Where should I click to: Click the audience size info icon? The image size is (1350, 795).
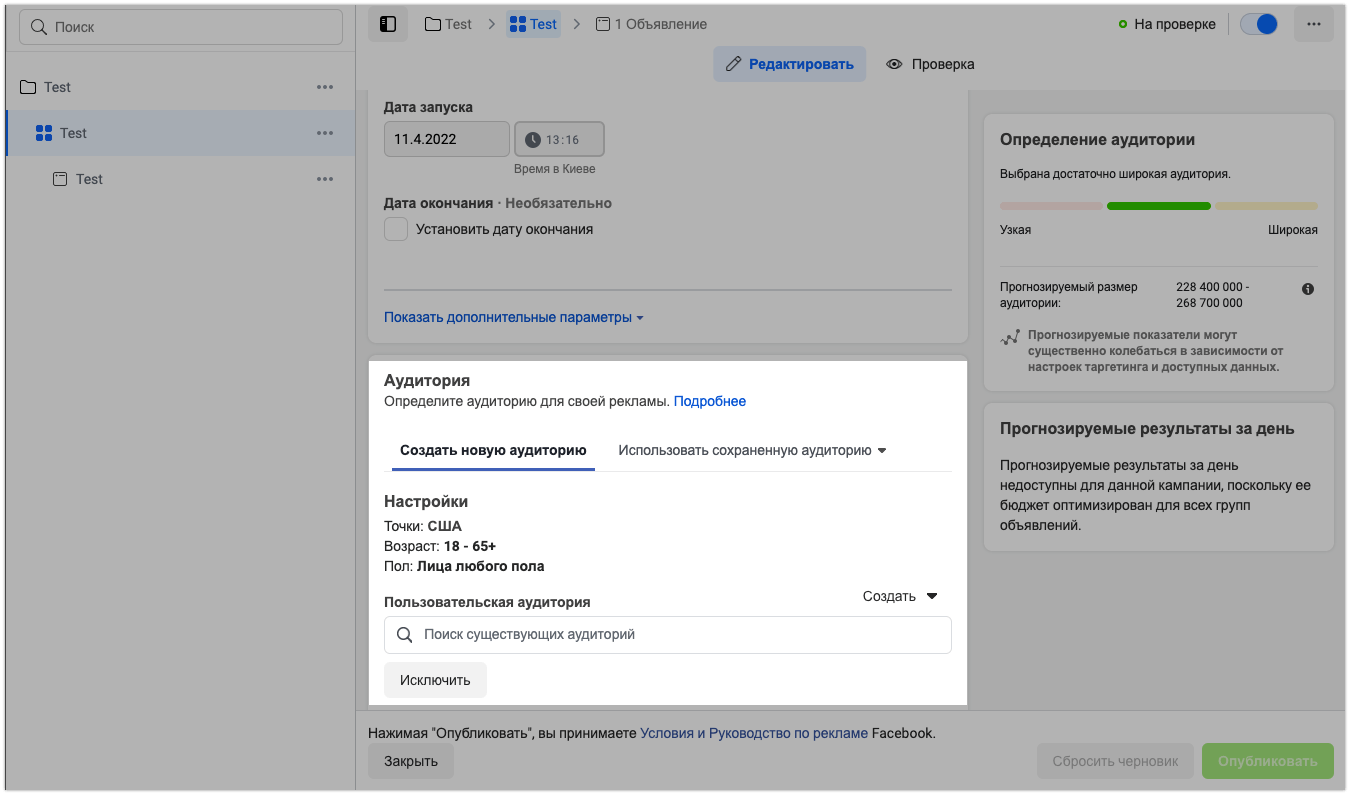click(1308, 289)
